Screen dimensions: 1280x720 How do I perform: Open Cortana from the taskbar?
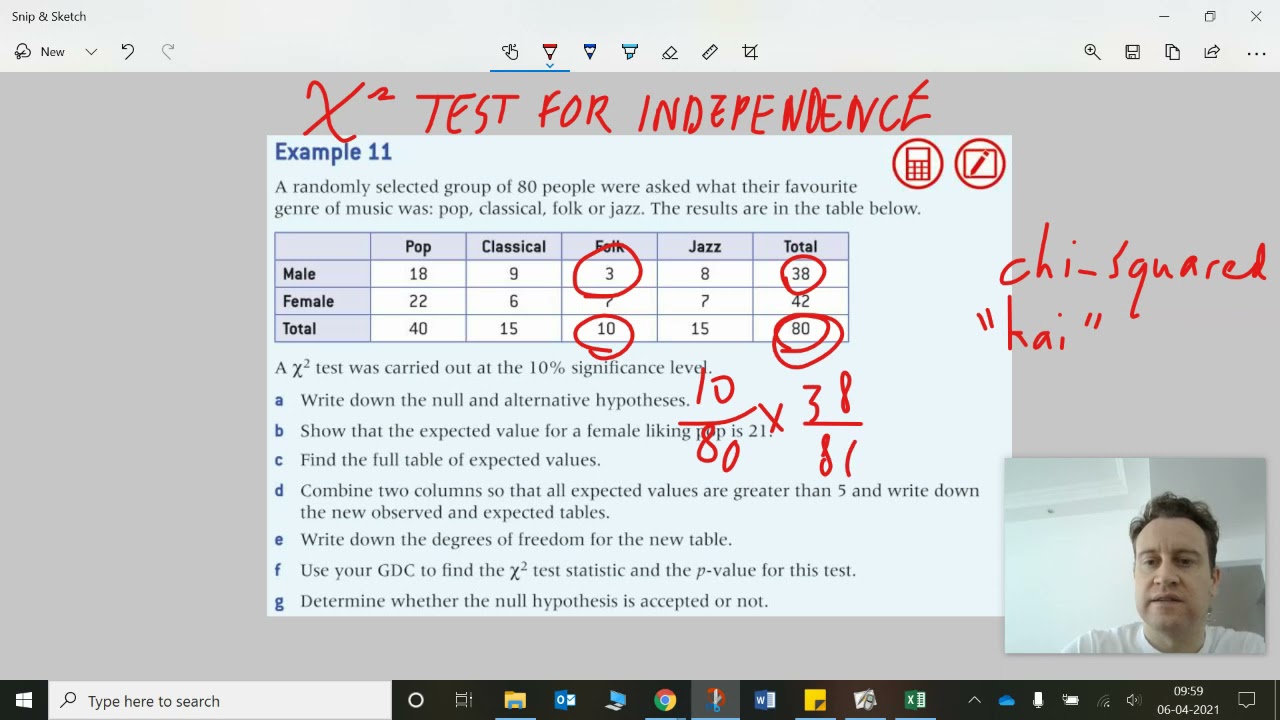416,700
